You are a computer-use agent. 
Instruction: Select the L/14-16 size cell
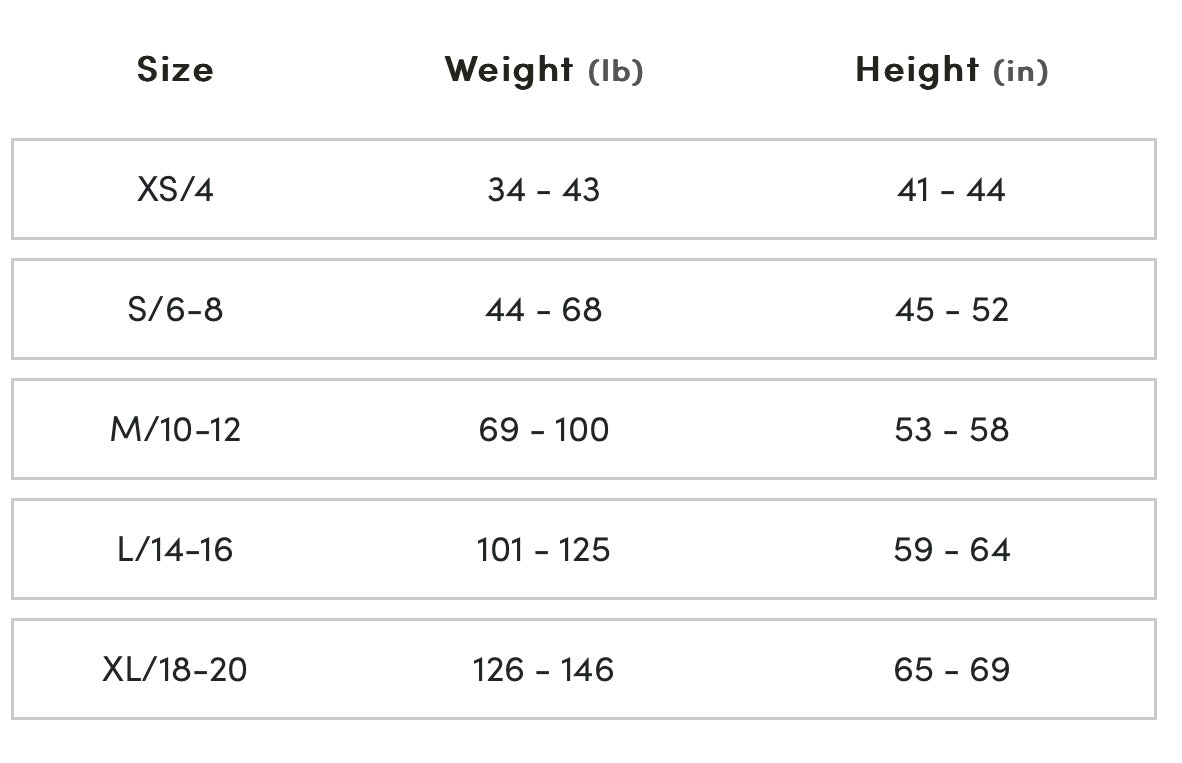point(175,549)
